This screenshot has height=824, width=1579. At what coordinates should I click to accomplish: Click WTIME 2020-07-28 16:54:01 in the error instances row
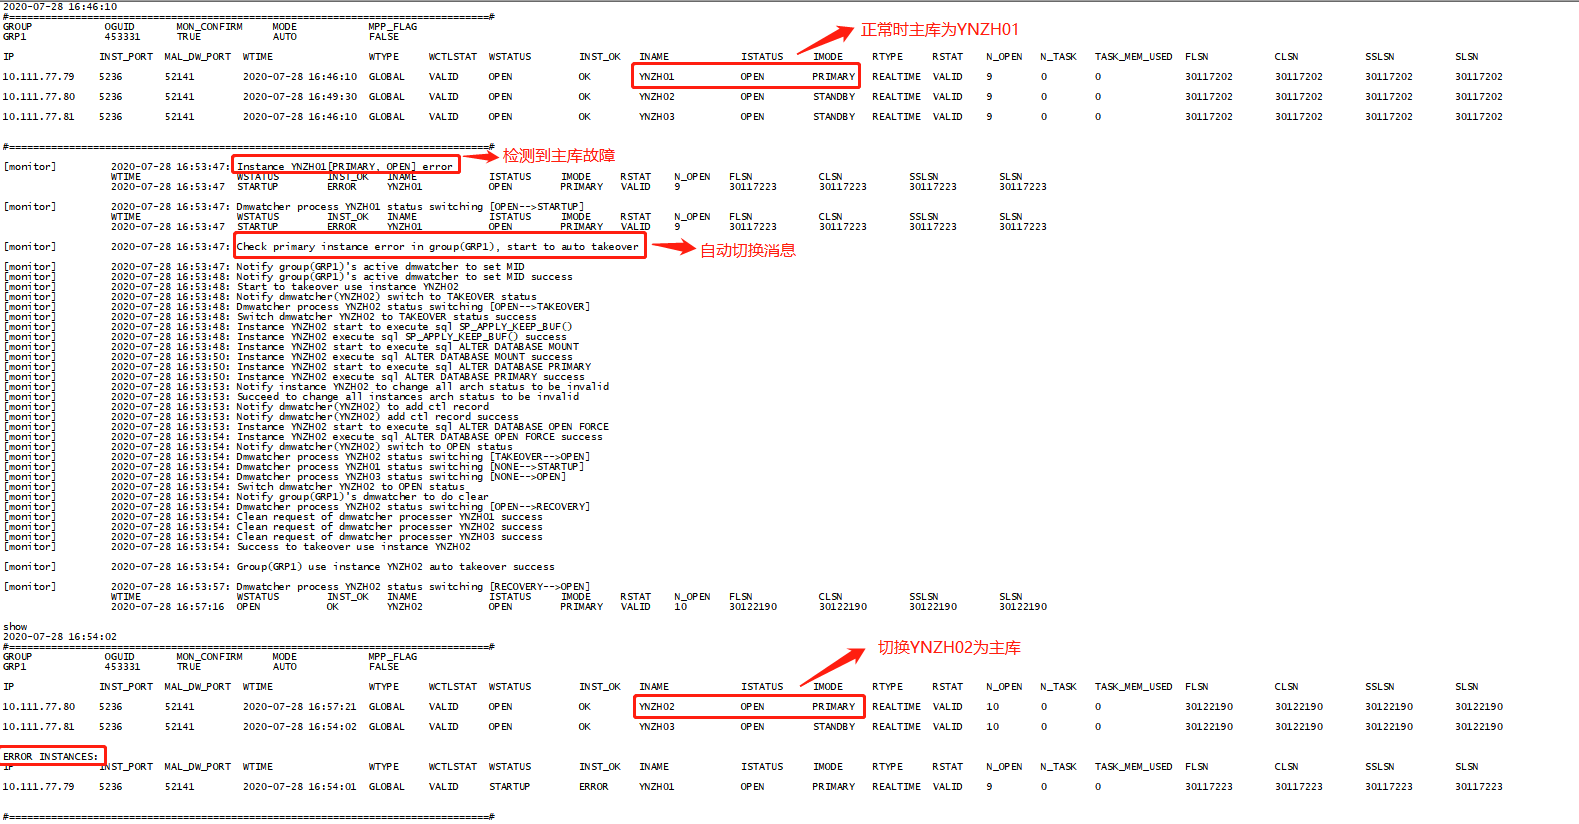pyautogui.click(x=299, y=787)
